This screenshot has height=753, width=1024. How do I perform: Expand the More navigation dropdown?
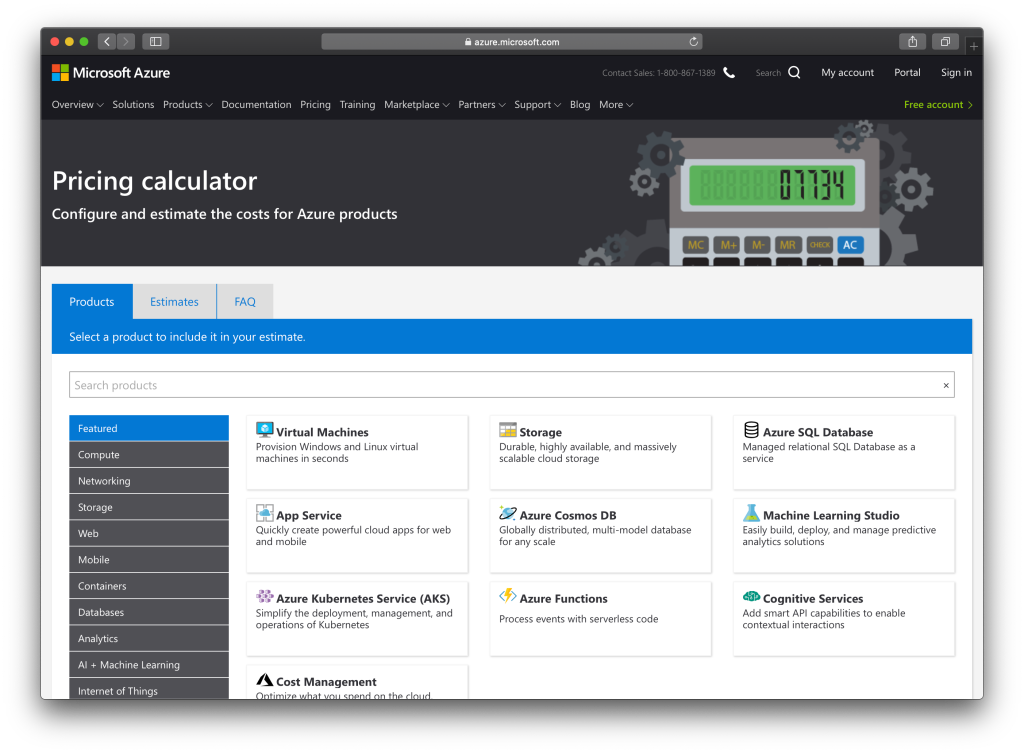[x=616, y=104]
